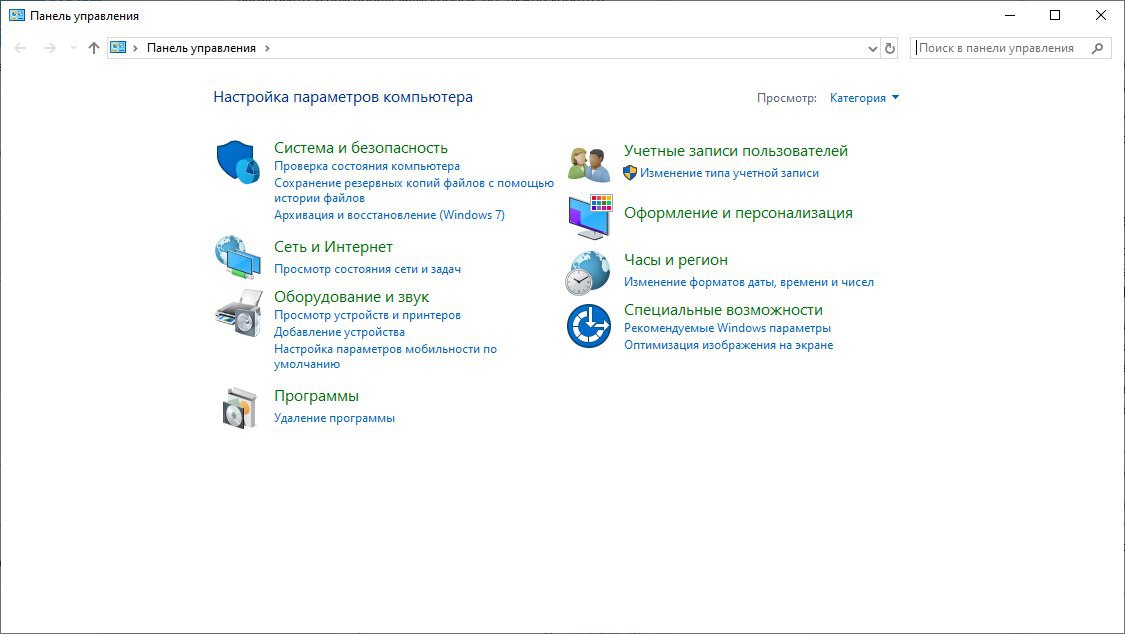Click the Ease of Access blue circle icon

[x=589, y=326]
